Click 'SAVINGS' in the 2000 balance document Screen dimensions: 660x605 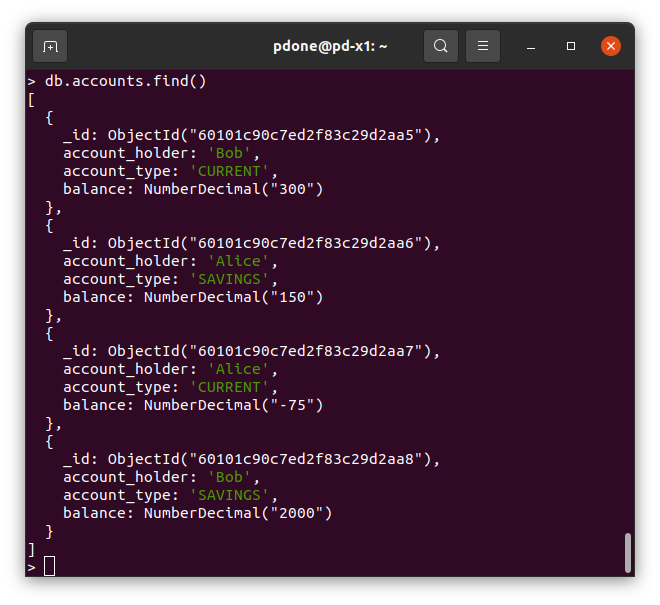229,495
